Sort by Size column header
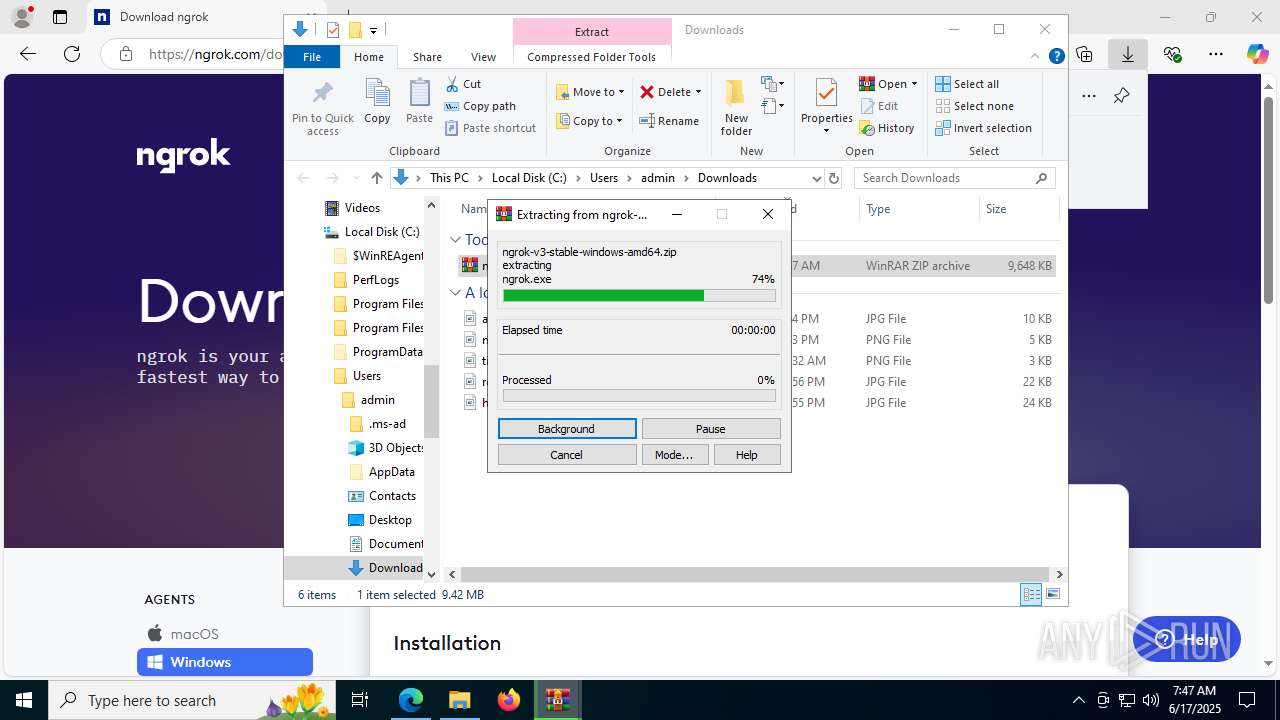Viewport: 1280px width, 720px height. pyautogui.click(x=1018, y=209)
